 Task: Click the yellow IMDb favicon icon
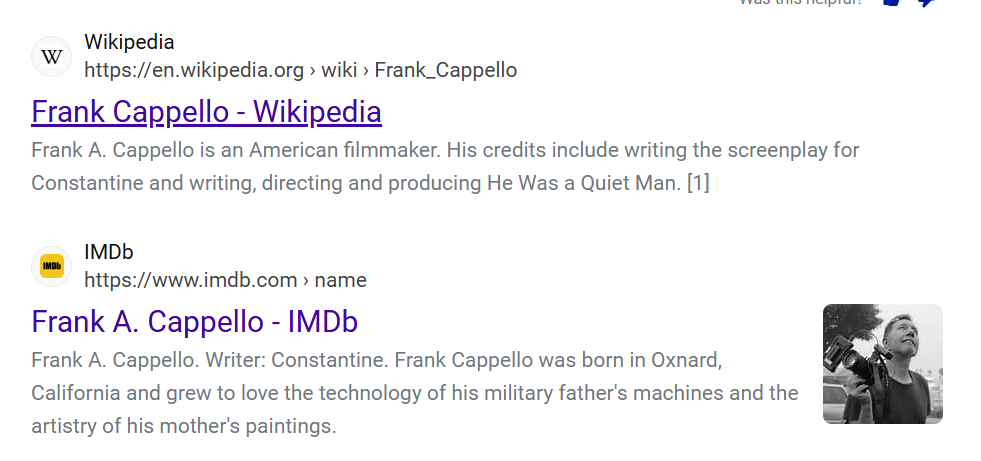point(52,266)
